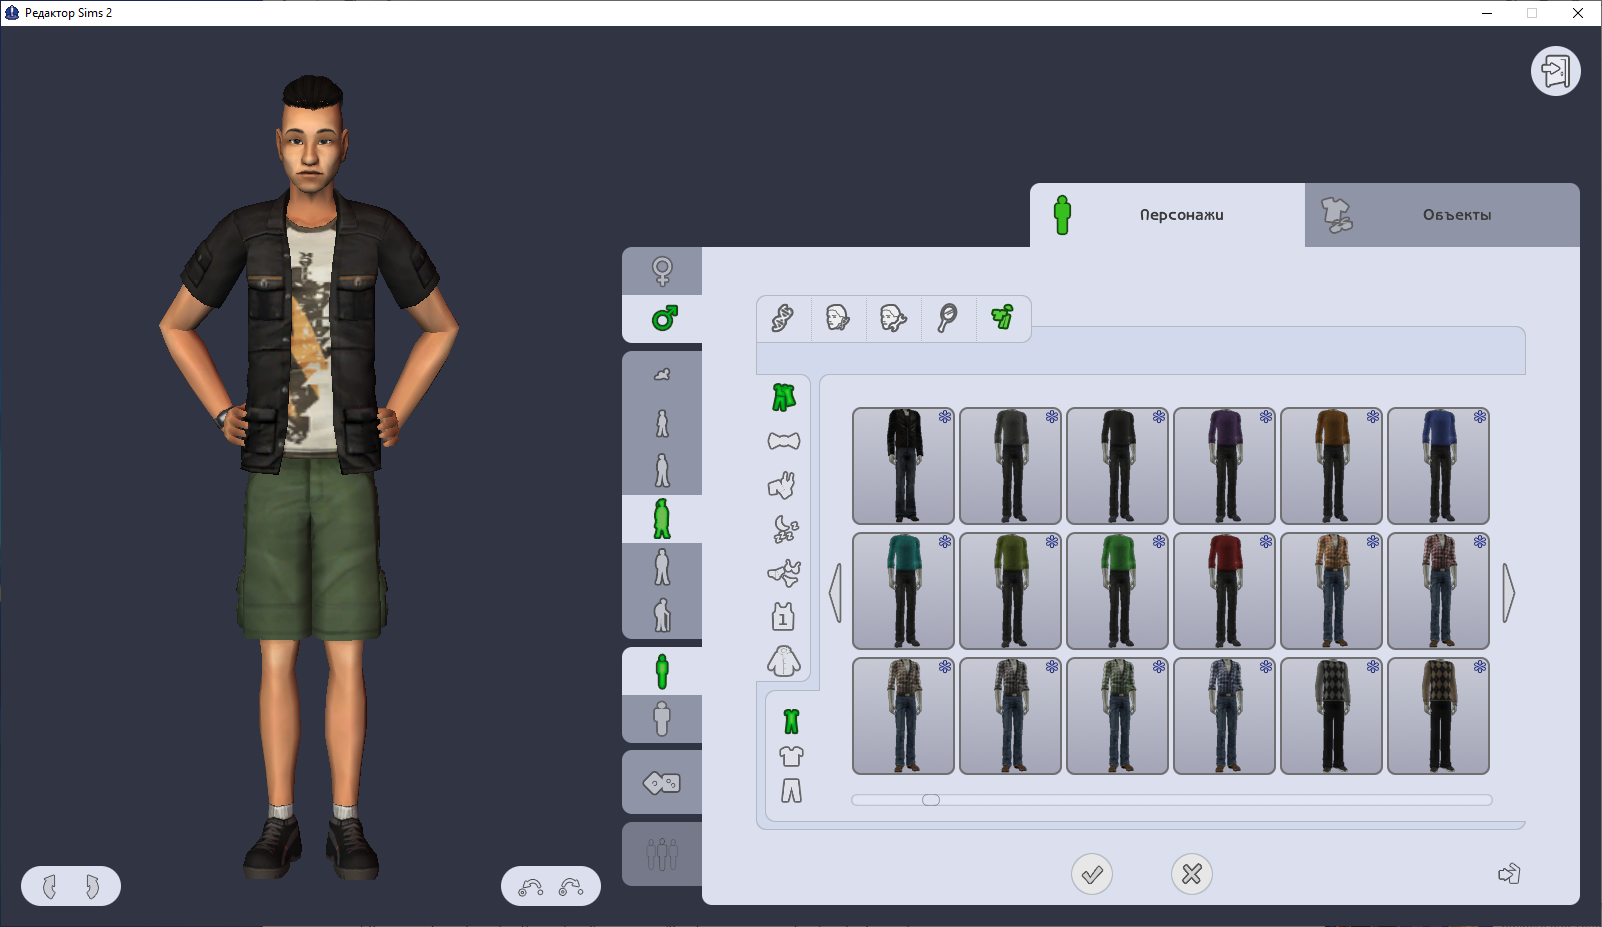Select male gender symbol
Image resolution: width=1602 pixels, height=927 pixels.
click(x=662, y=319)
